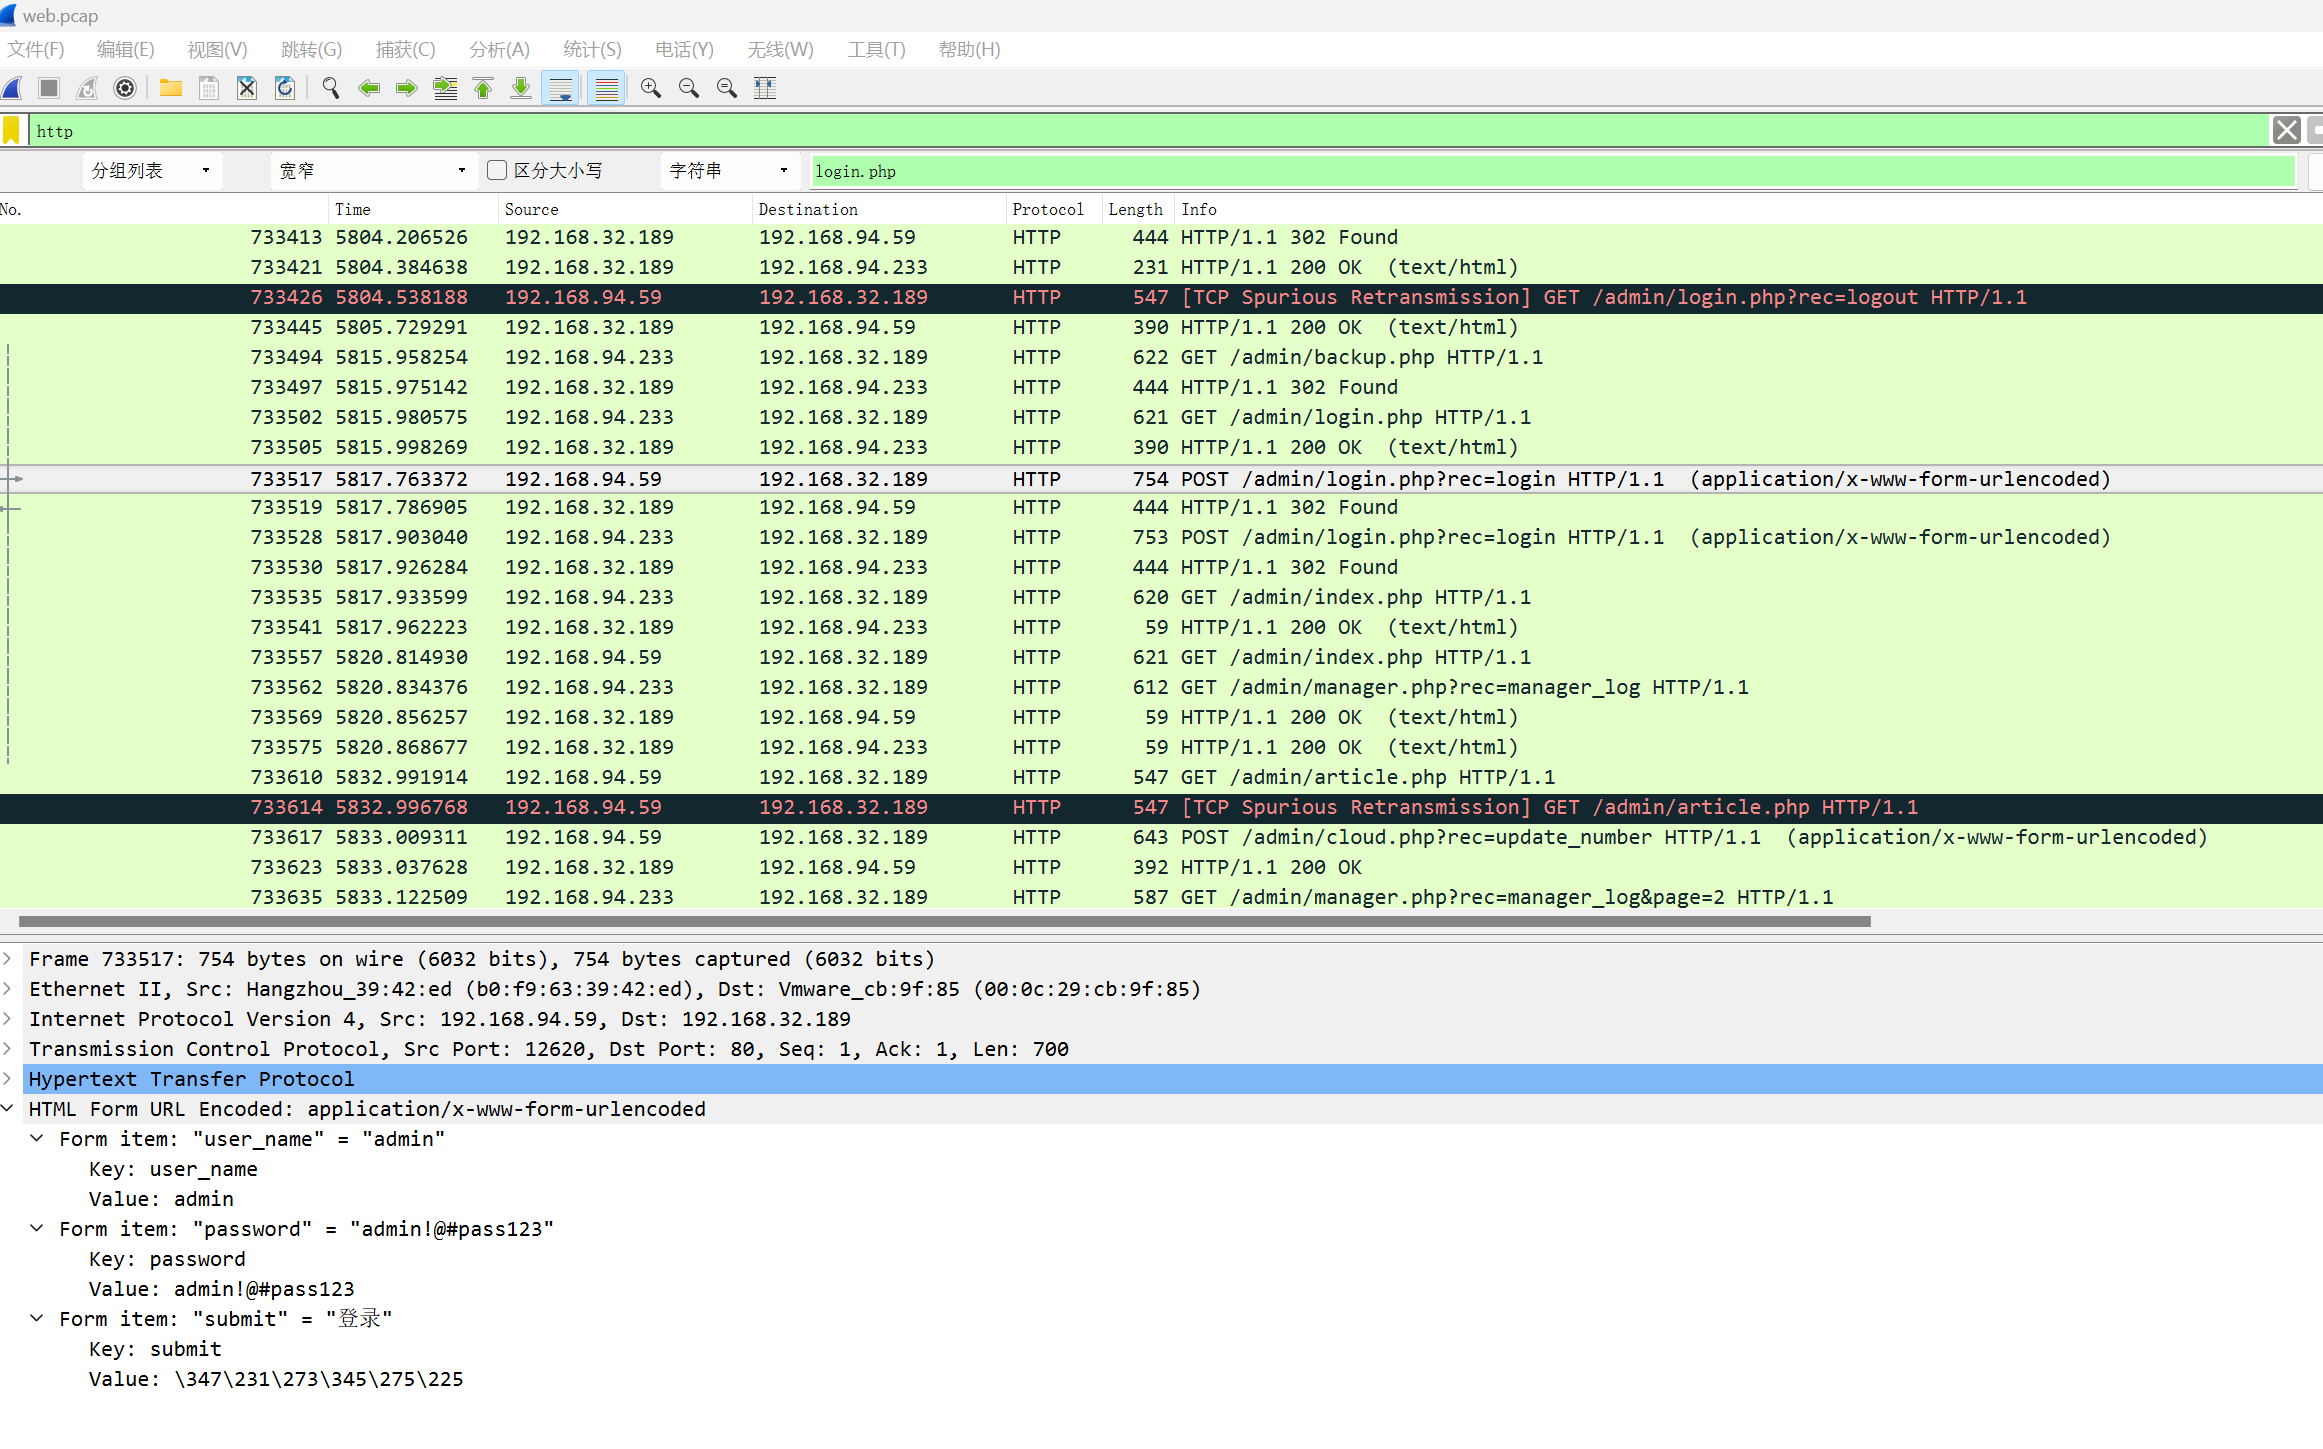The image size is (2323, 1449).
Task: Go to previous packet with green left arrow
Action: pyautogui.click(x=369, y=89)
